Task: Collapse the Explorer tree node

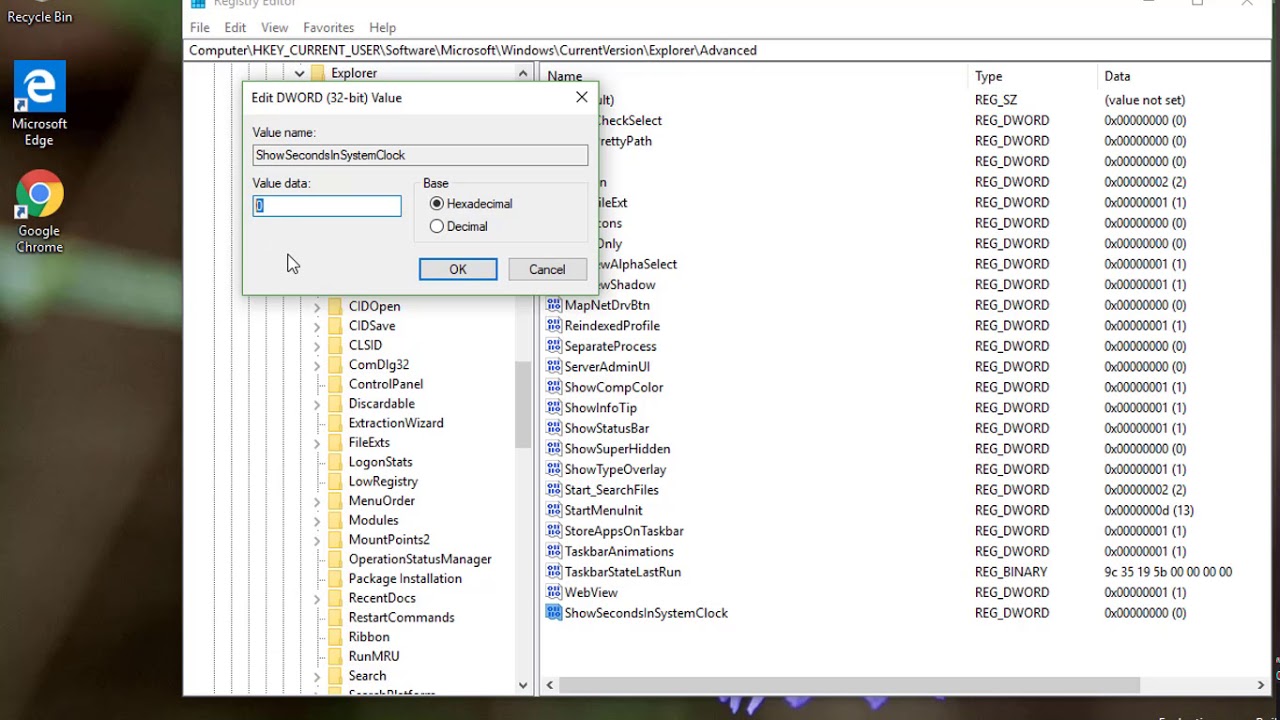Action: (x=299, y=73)
